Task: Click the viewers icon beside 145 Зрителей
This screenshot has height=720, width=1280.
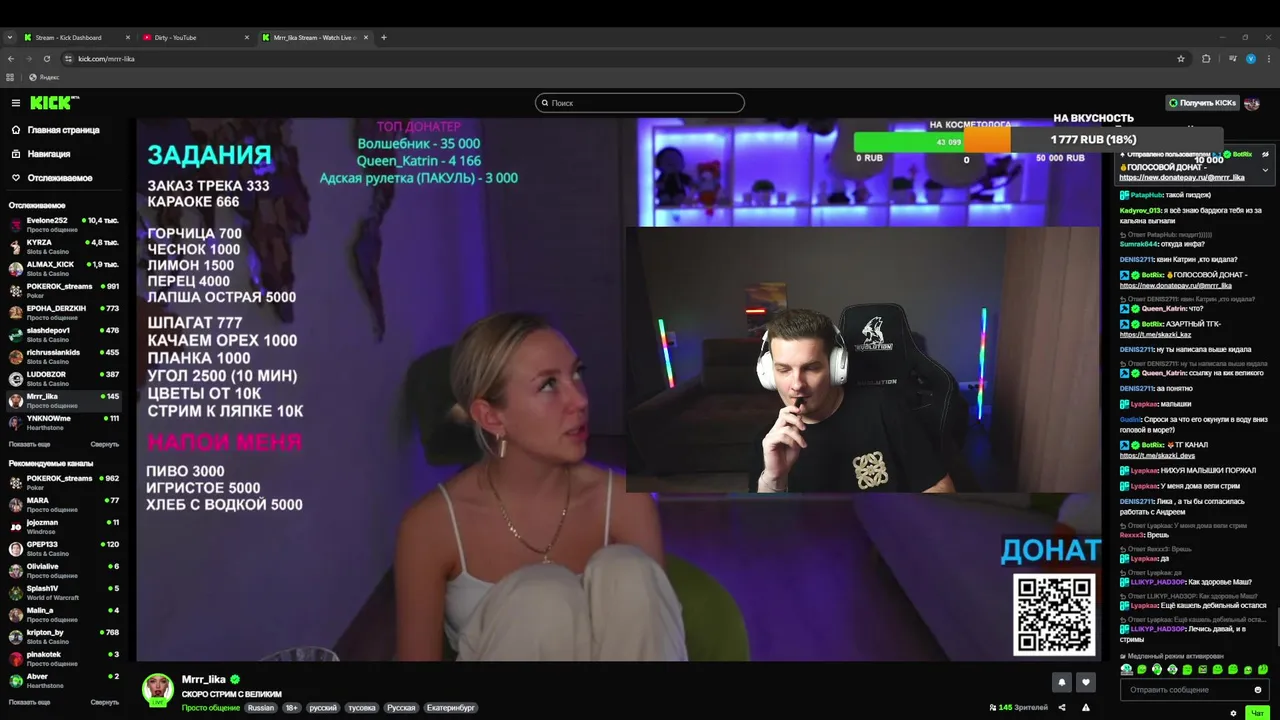Action: [993, 707]
